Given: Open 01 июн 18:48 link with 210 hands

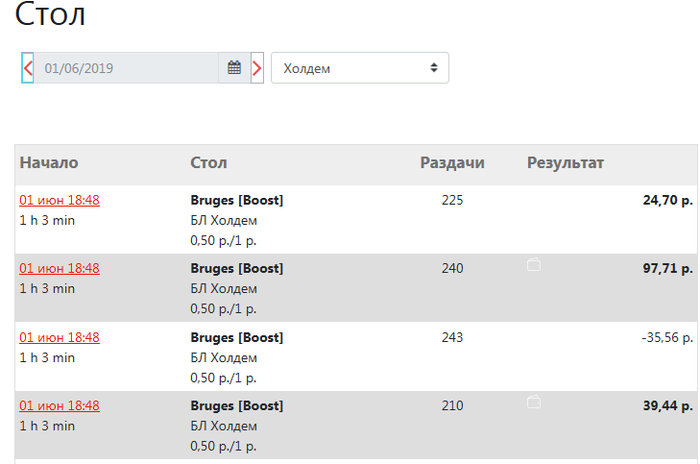Looking at the screenshot, I should (59, 405).
